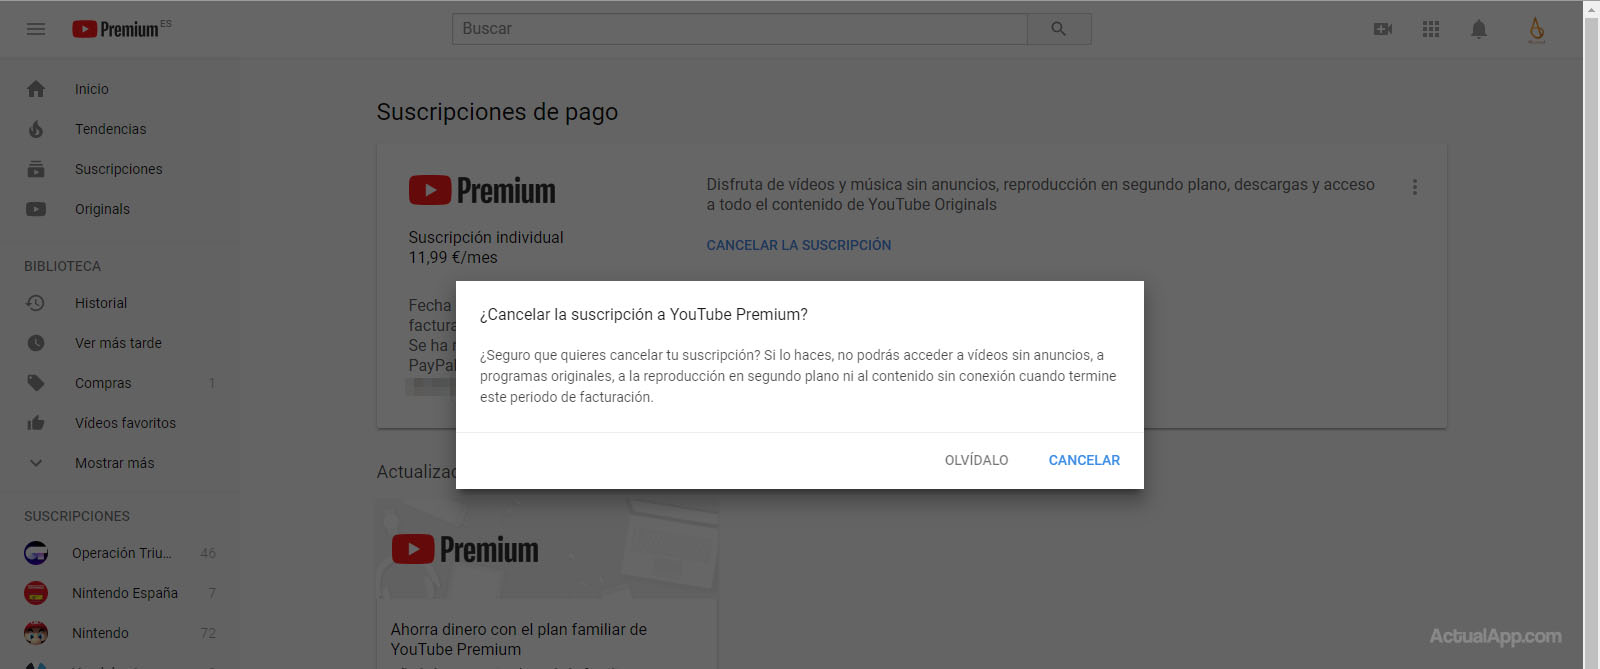Expand sidebar with Mostrar más chevron

36,463
